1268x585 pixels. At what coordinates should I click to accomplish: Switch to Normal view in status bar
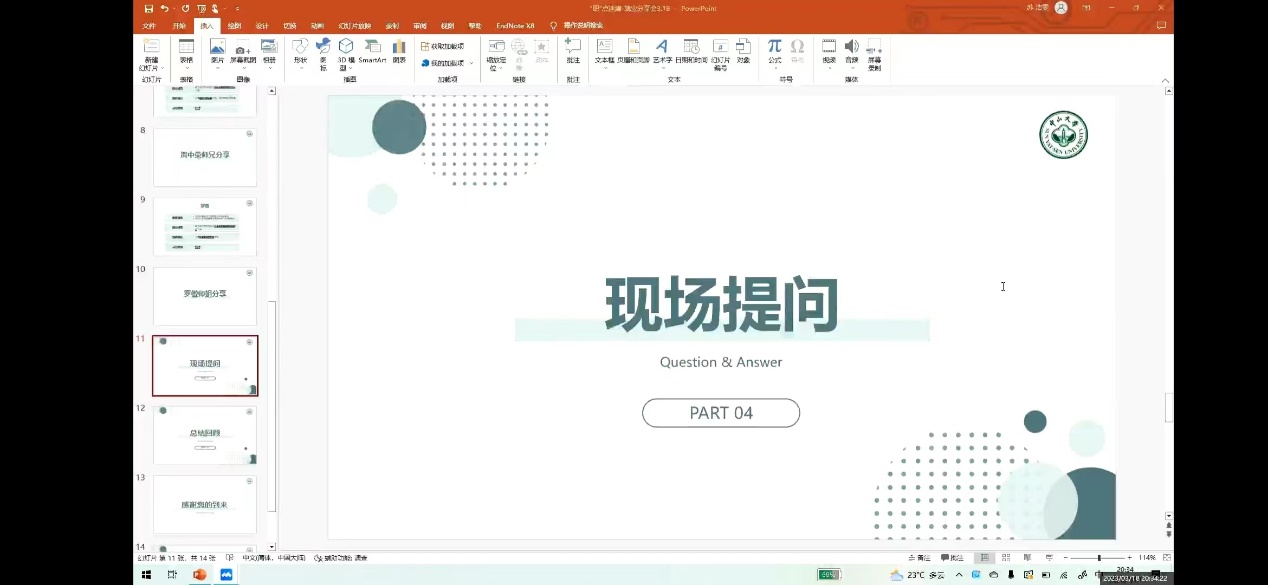[x=985, y=558]
